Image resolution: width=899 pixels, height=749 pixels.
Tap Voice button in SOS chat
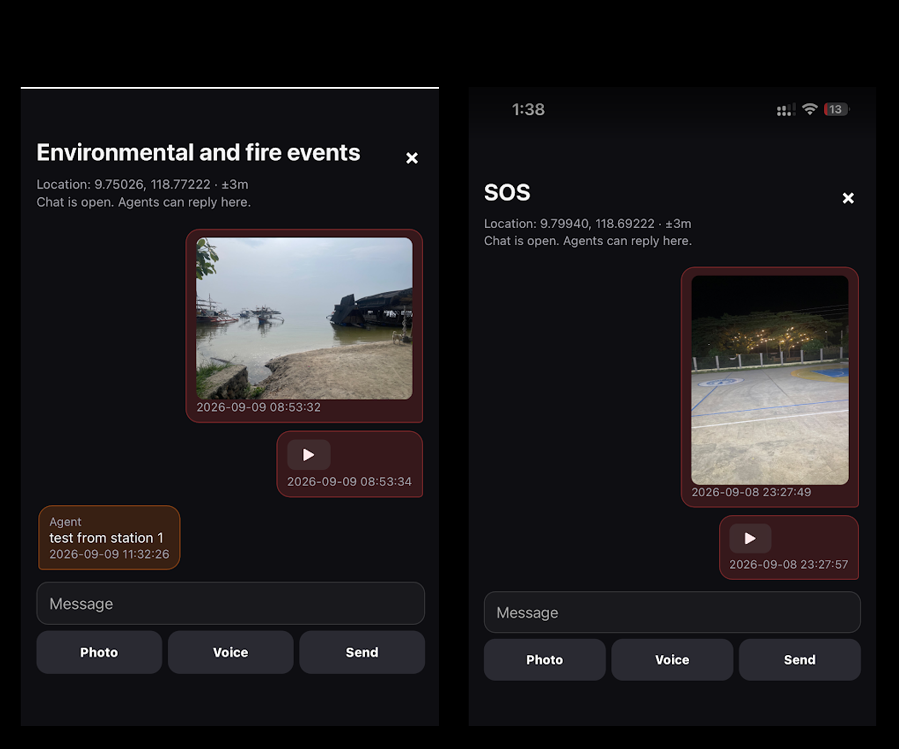click(672, 660)
